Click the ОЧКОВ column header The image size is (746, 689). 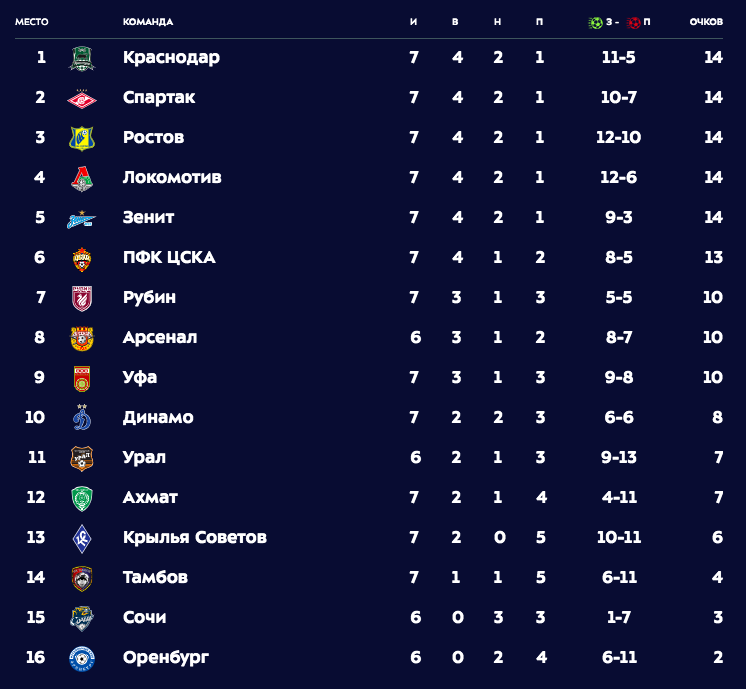(x=706, y=22)
